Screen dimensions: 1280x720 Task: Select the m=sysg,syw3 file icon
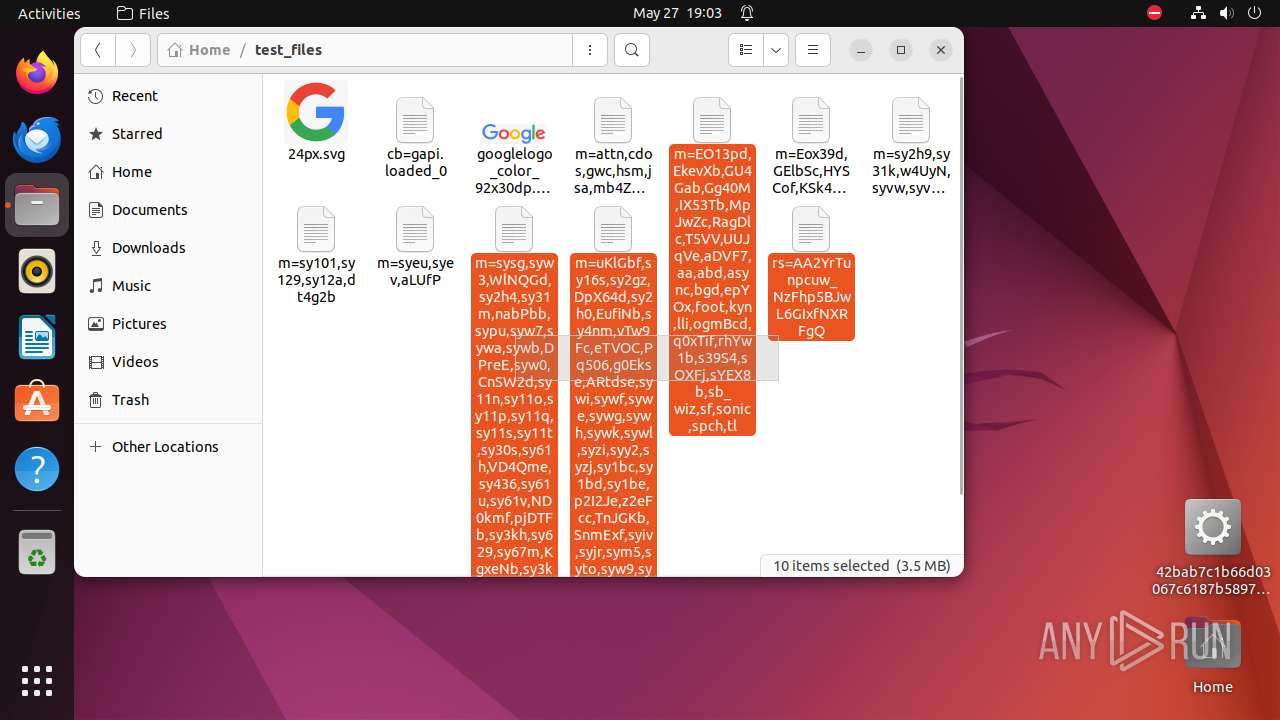[x=514, y=230]
